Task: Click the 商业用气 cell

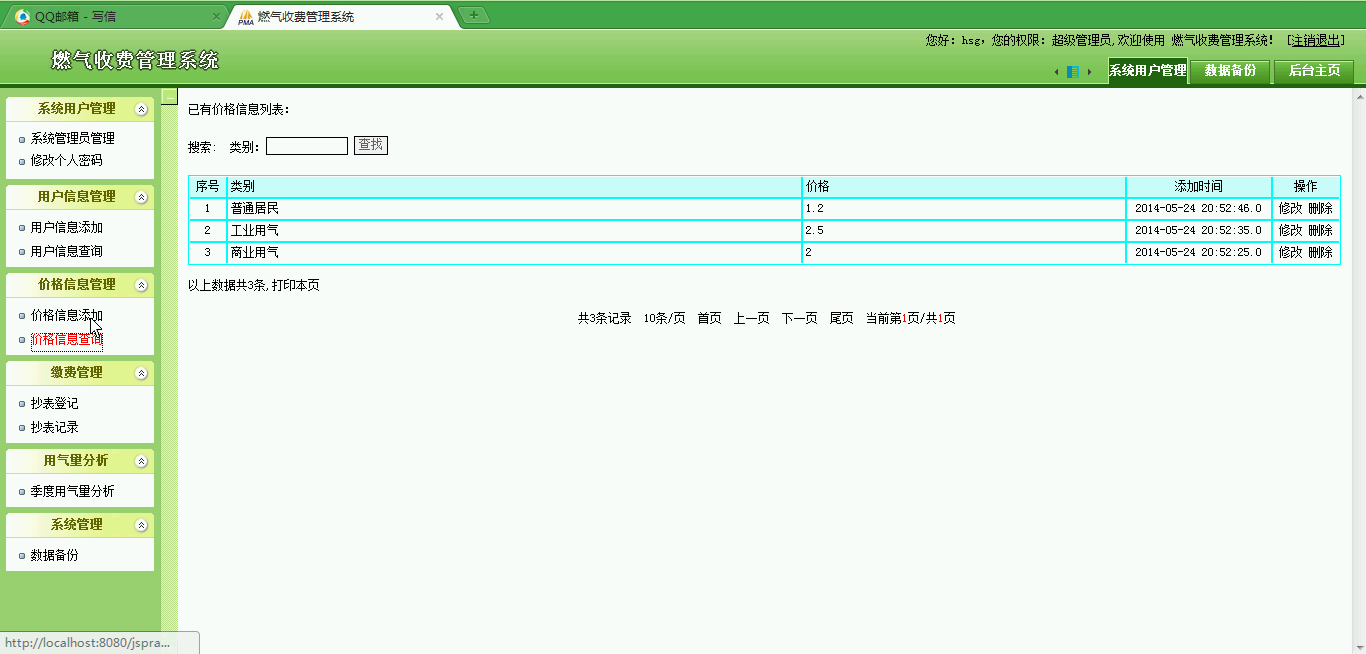Action: tap(514, 253)
